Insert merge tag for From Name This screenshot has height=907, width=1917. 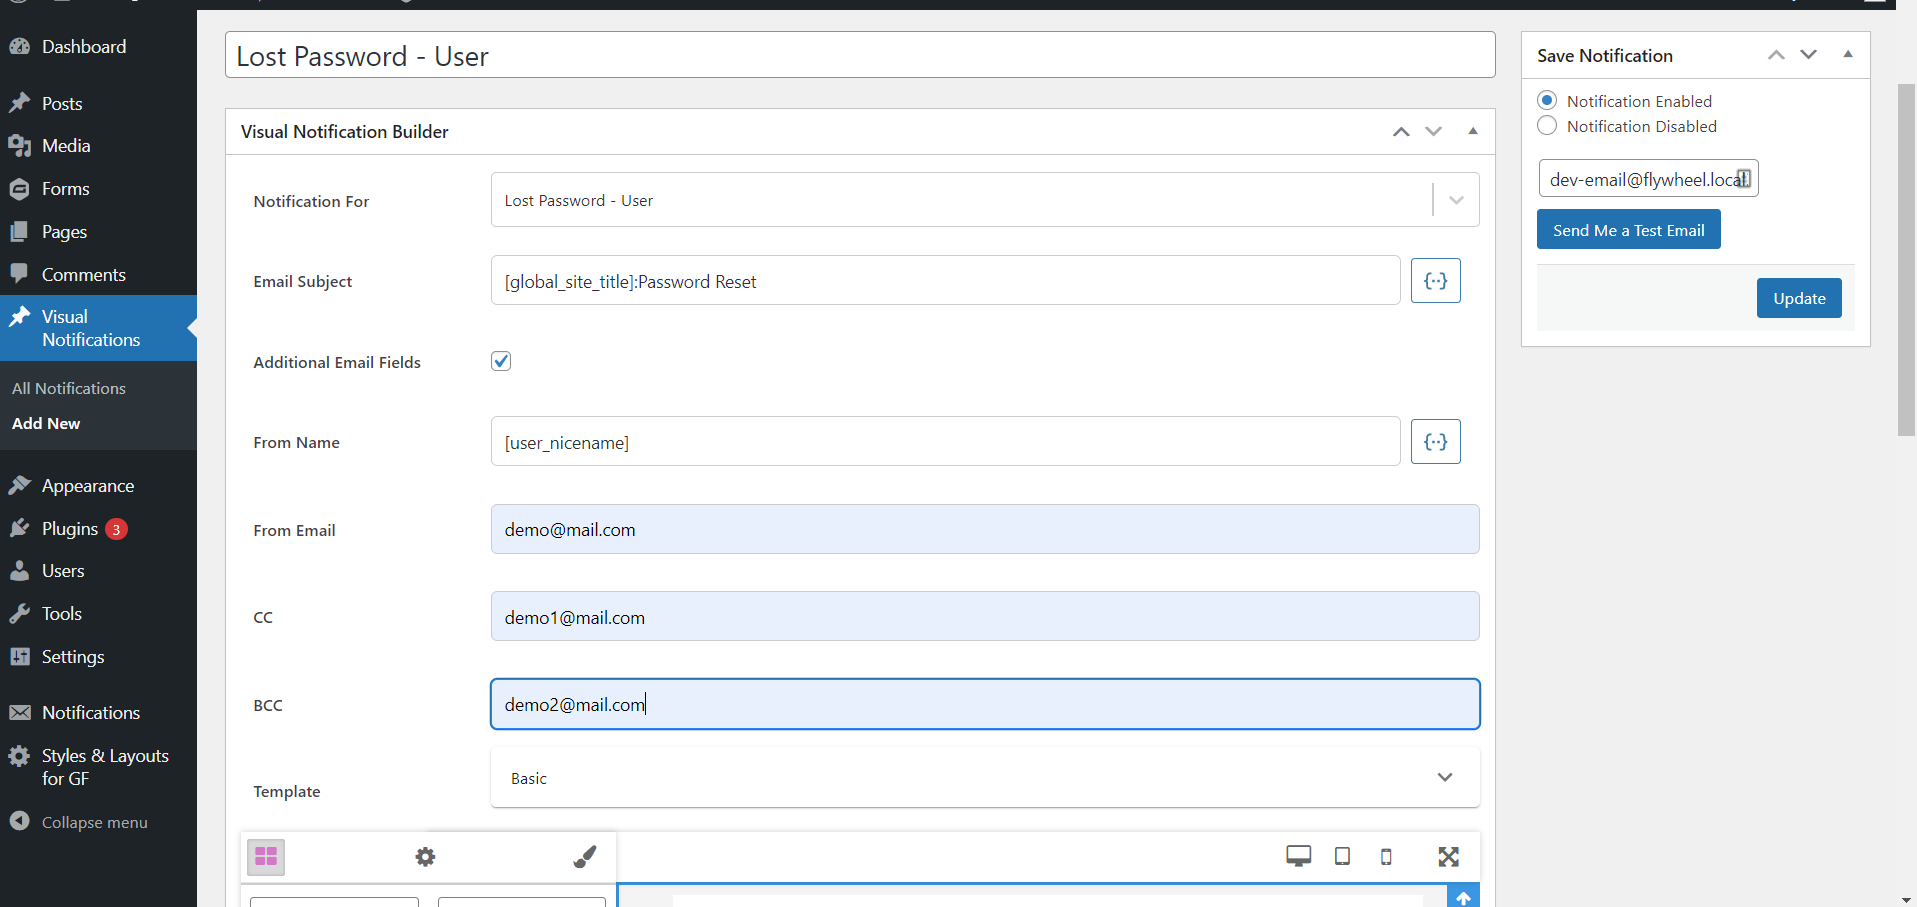[1435, 441]
